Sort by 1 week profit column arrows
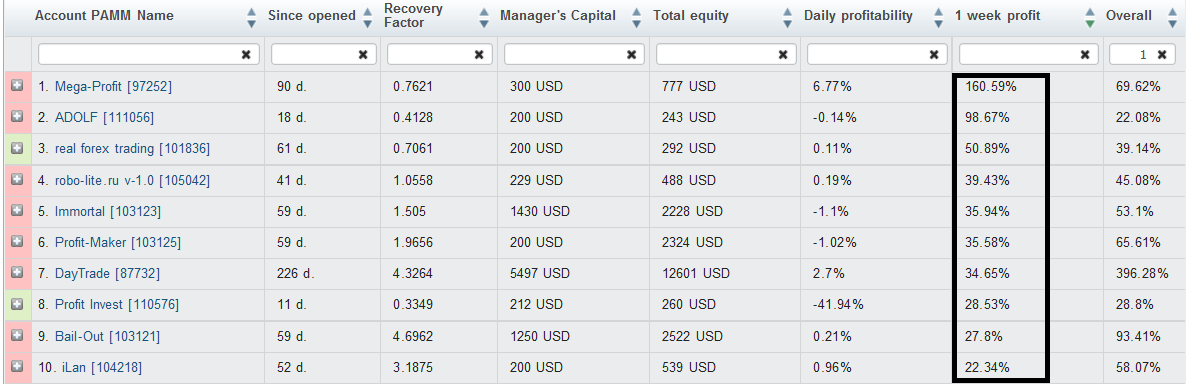Screen dimensions: 1186x384 pos(1089,17)
